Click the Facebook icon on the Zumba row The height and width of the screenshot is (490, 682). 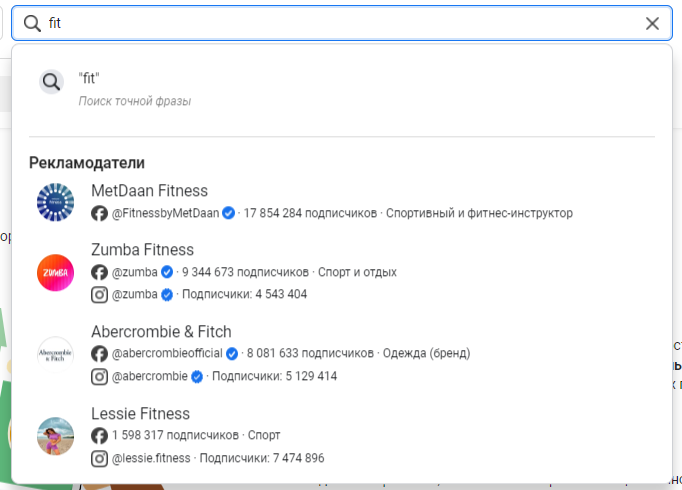(99, 272)
